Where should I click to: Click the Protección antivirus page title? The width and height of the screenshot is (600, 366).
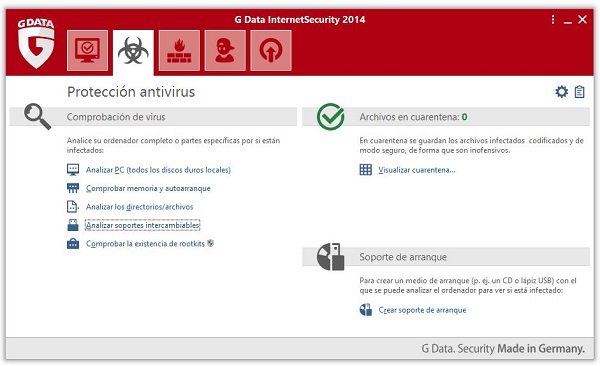pos(131,92)
